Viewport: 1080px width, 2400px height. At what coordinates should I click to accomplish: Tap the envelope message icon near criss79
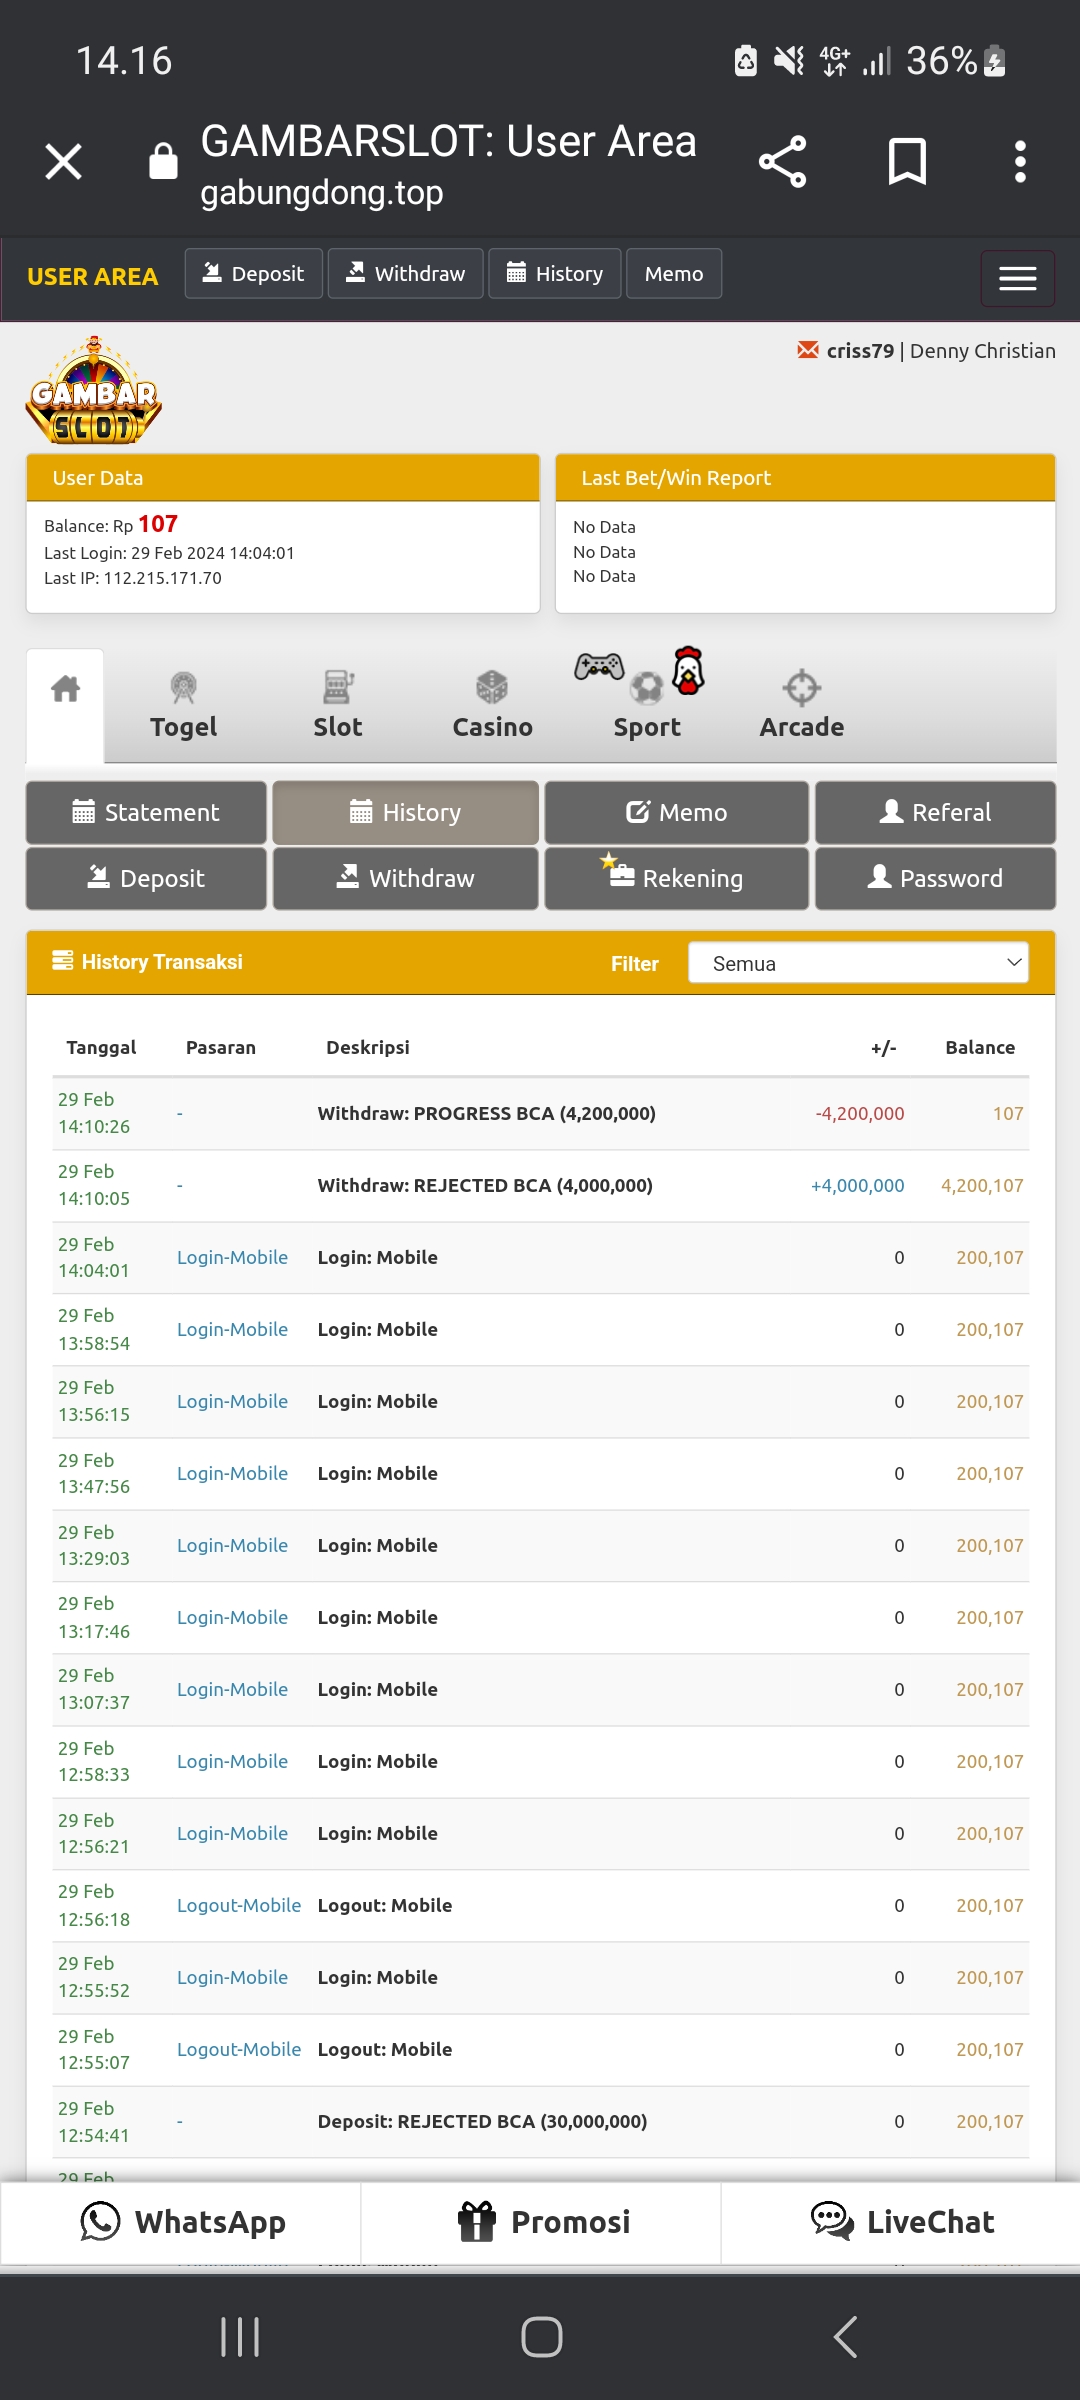(x=807, y=350)
